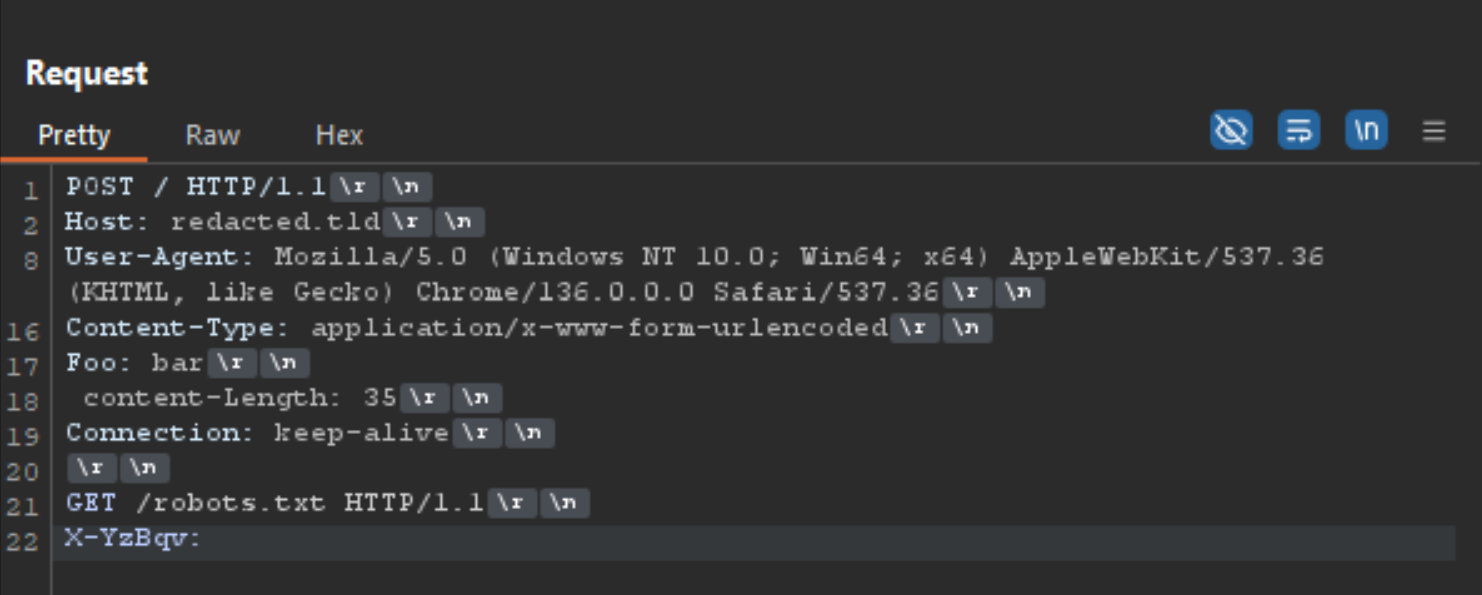Toggle the hide non-printable eye icon
This screenshot has width=1482, height=595.
[x=1231, y=131]
